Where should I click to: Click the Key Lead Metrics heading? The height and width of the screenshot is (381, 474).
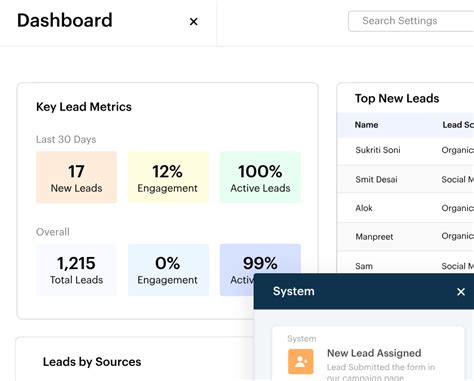coord(84,107)
